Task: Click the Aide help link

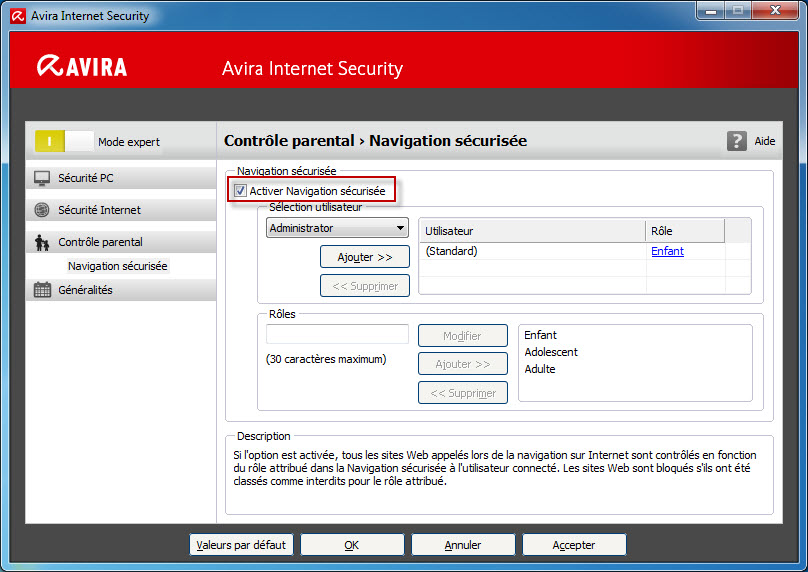Action: coord(765,141)
